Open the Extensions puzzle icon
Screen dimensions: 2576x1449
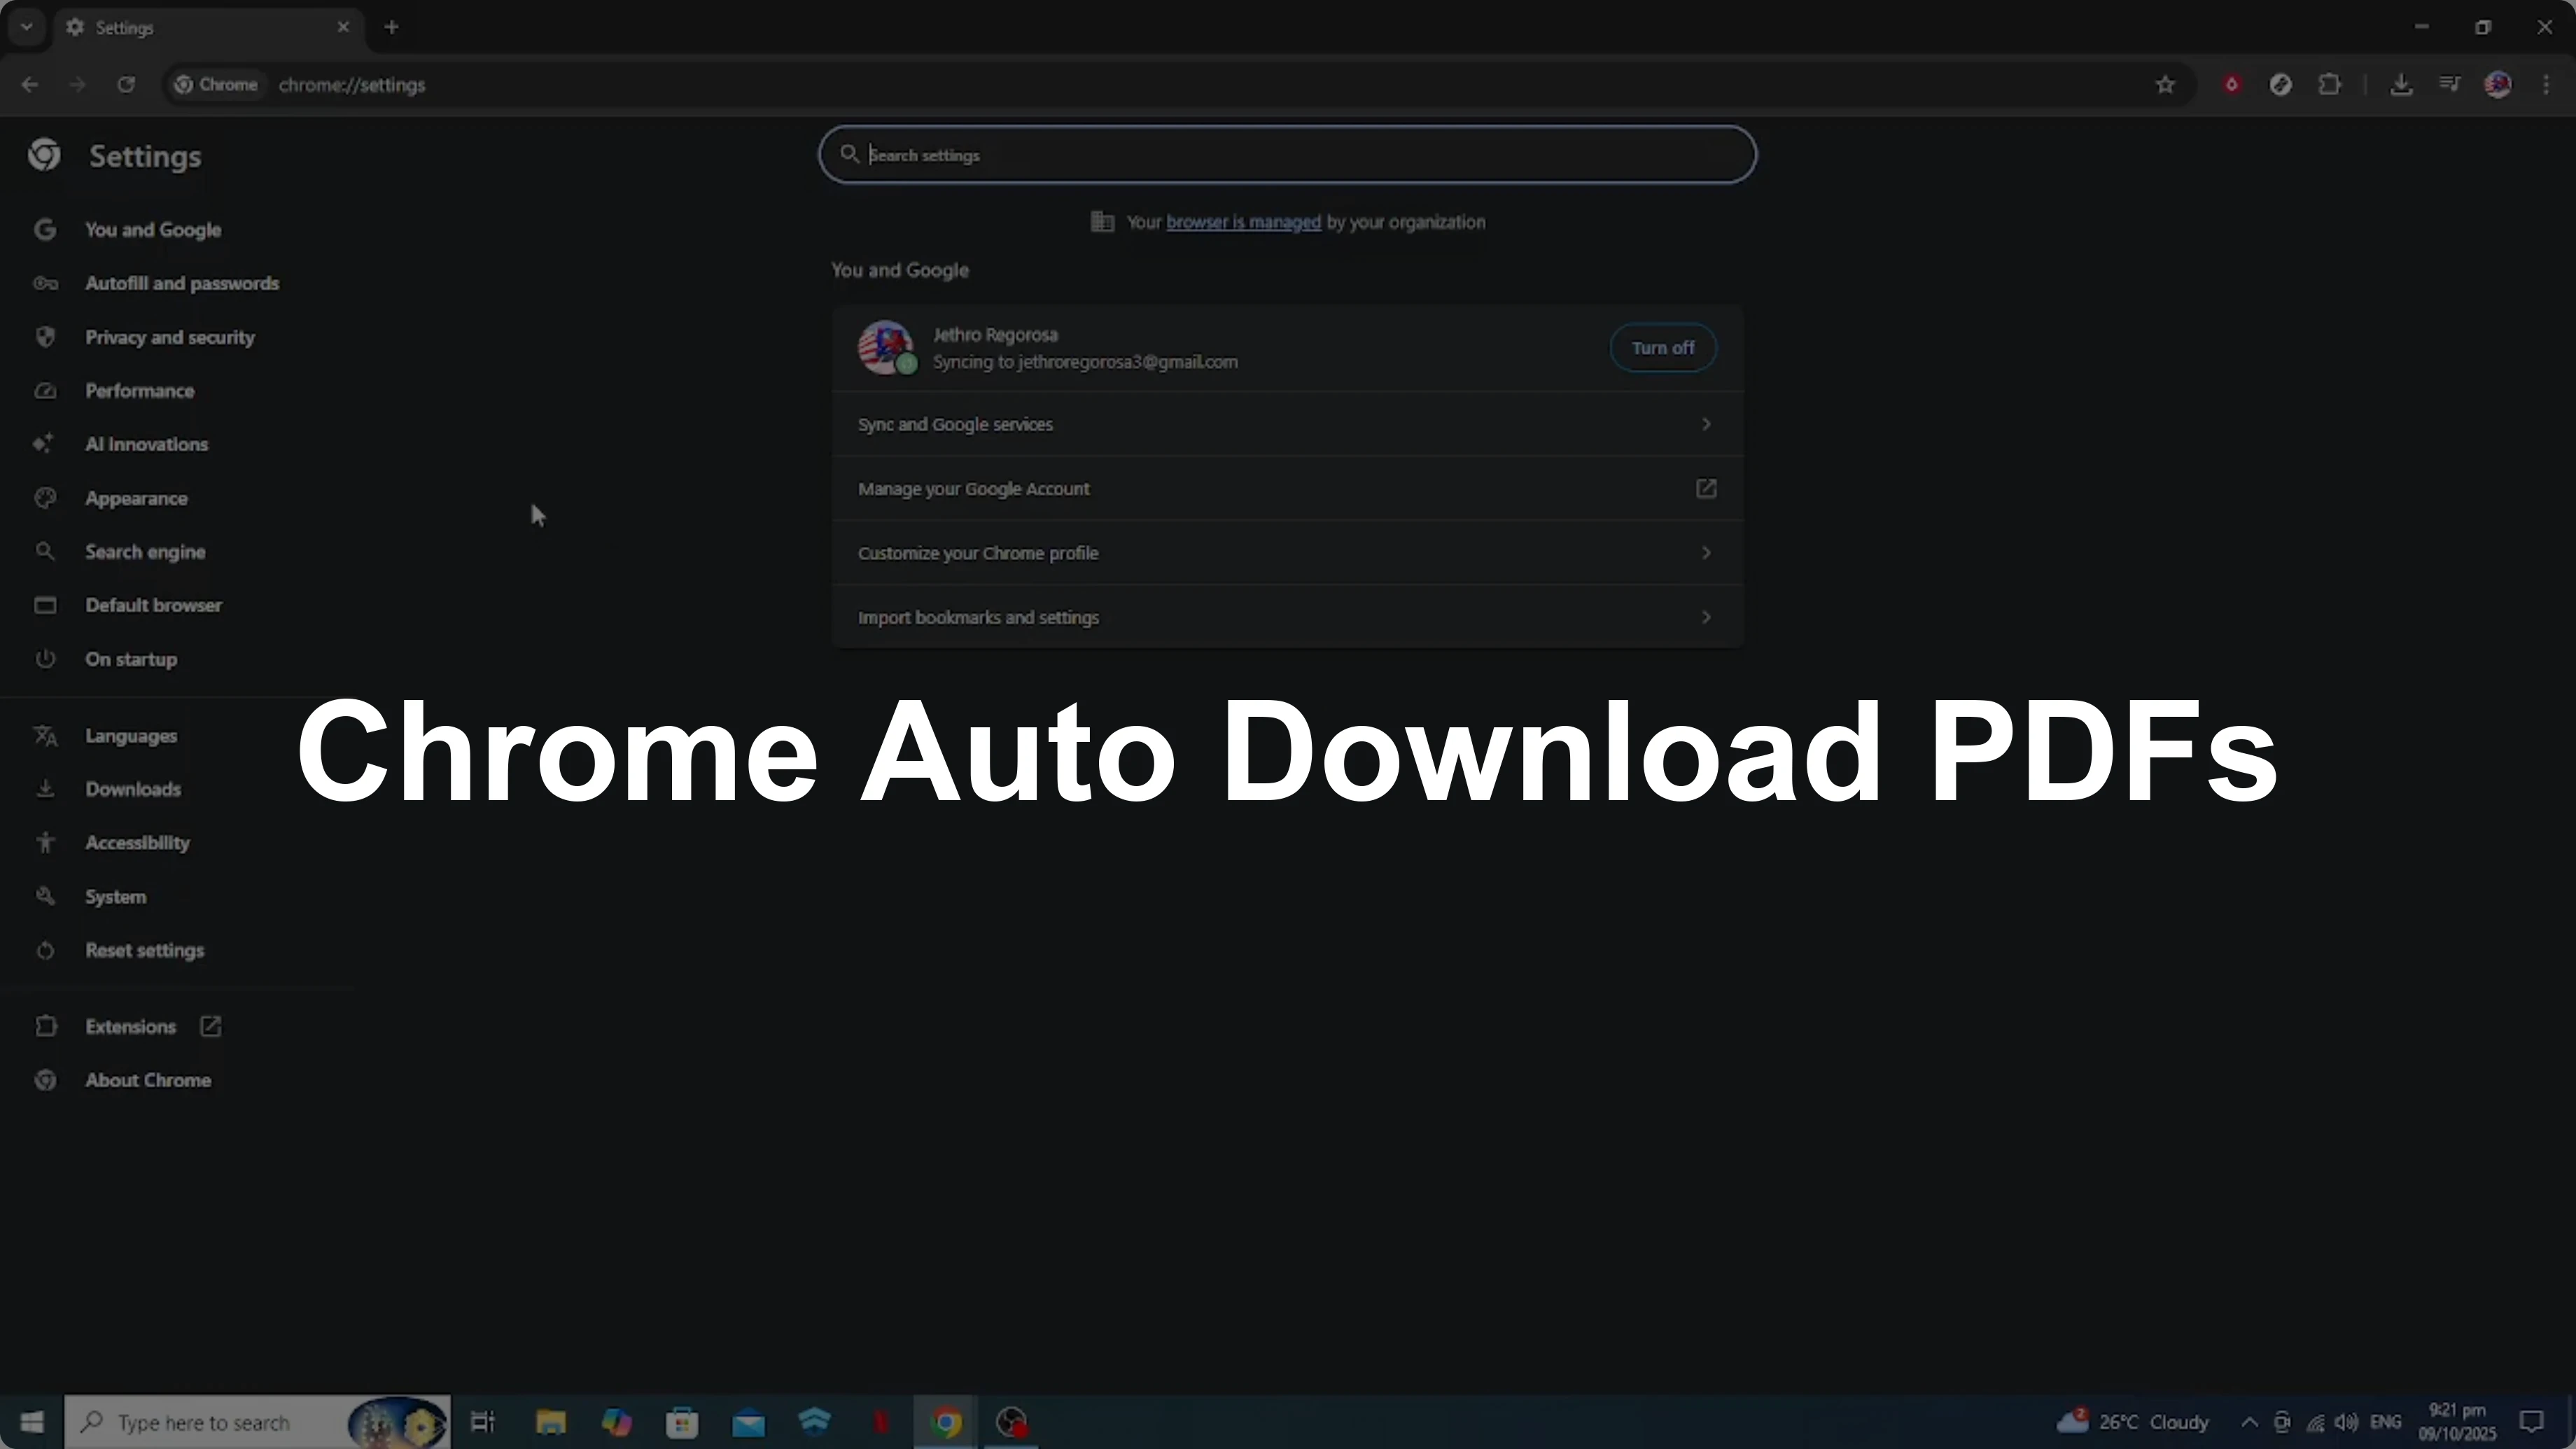tap(2329, 85)
